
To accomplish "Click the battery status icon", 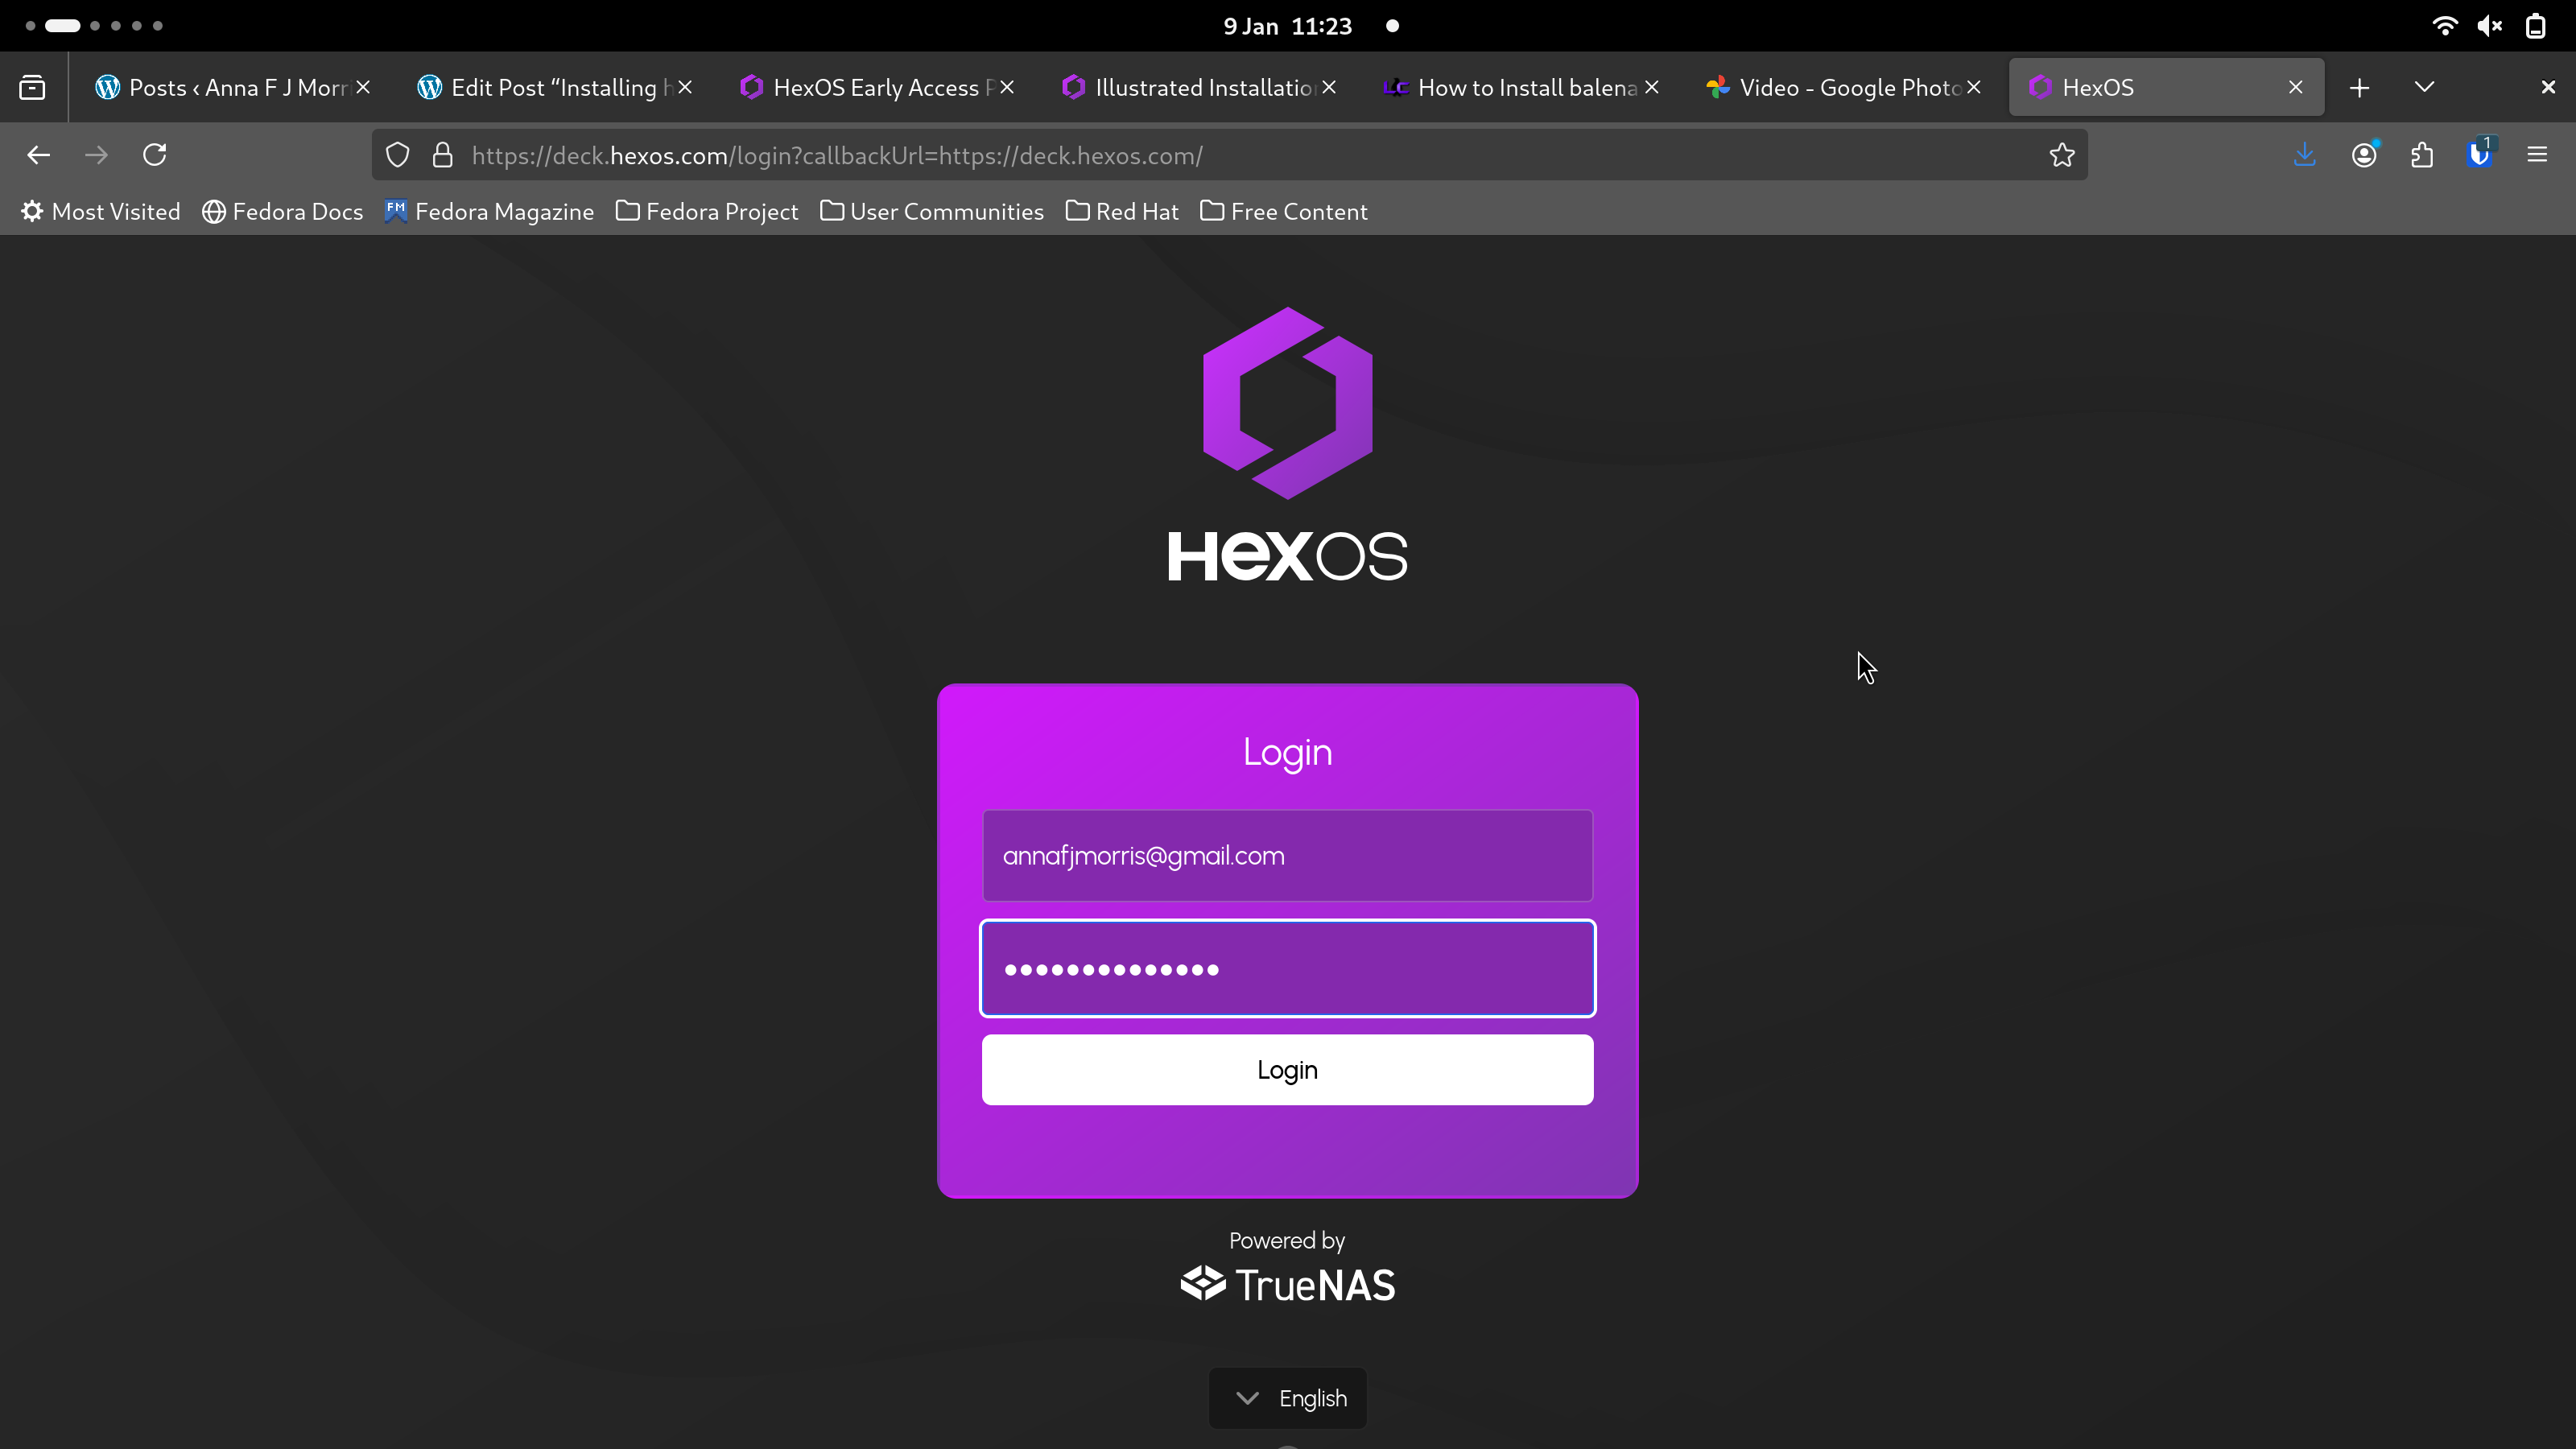I will point(2536,26).
